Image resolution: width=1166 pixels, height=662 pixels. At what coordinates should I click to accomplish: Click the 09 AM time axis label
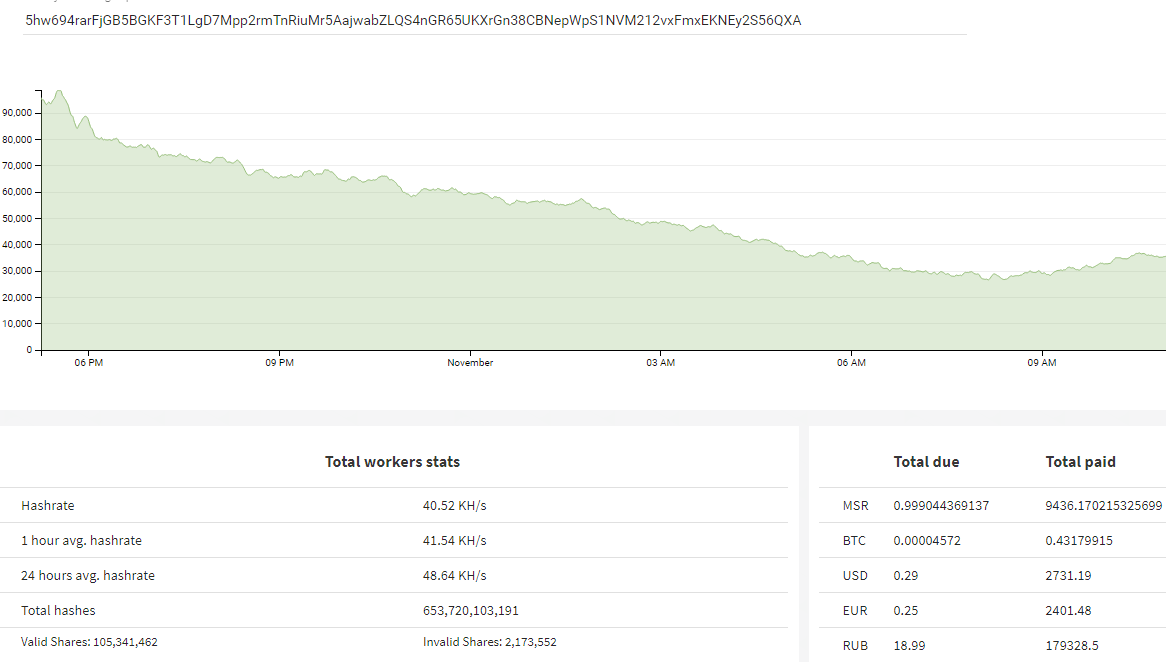(1042, 363)
